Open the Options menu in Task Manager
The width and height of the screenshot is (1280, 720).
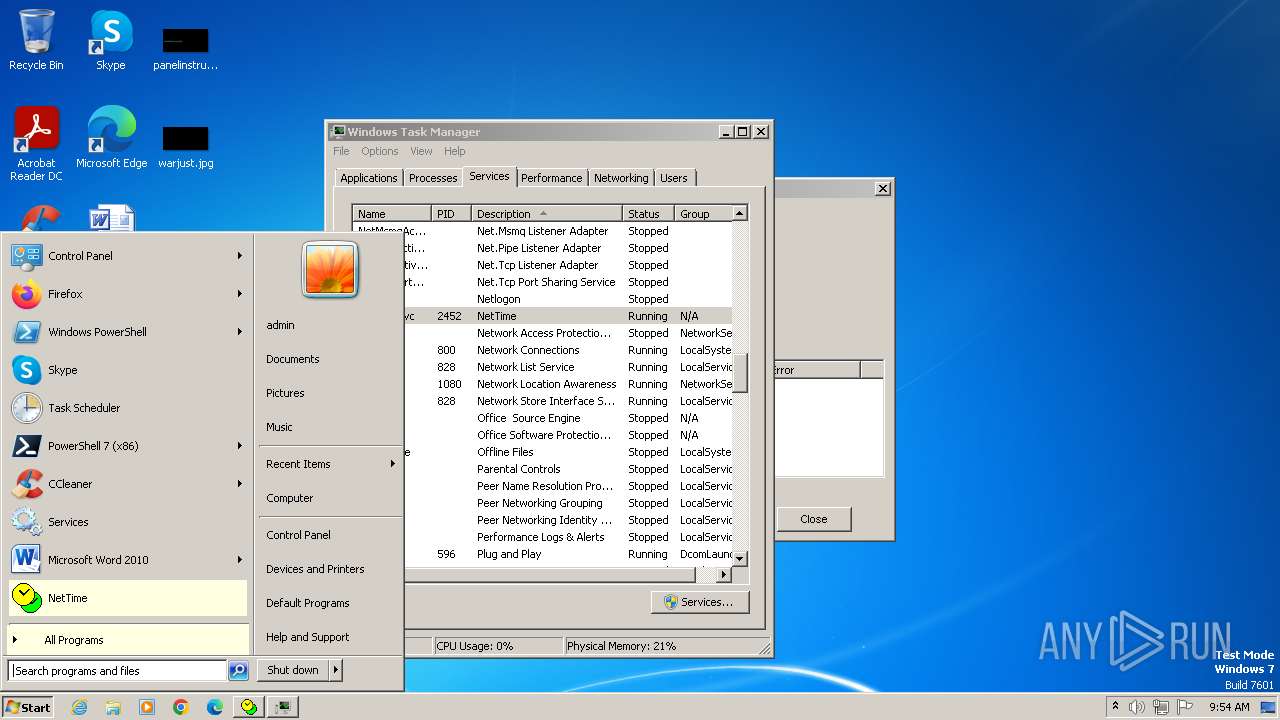[x=380, y=151]
